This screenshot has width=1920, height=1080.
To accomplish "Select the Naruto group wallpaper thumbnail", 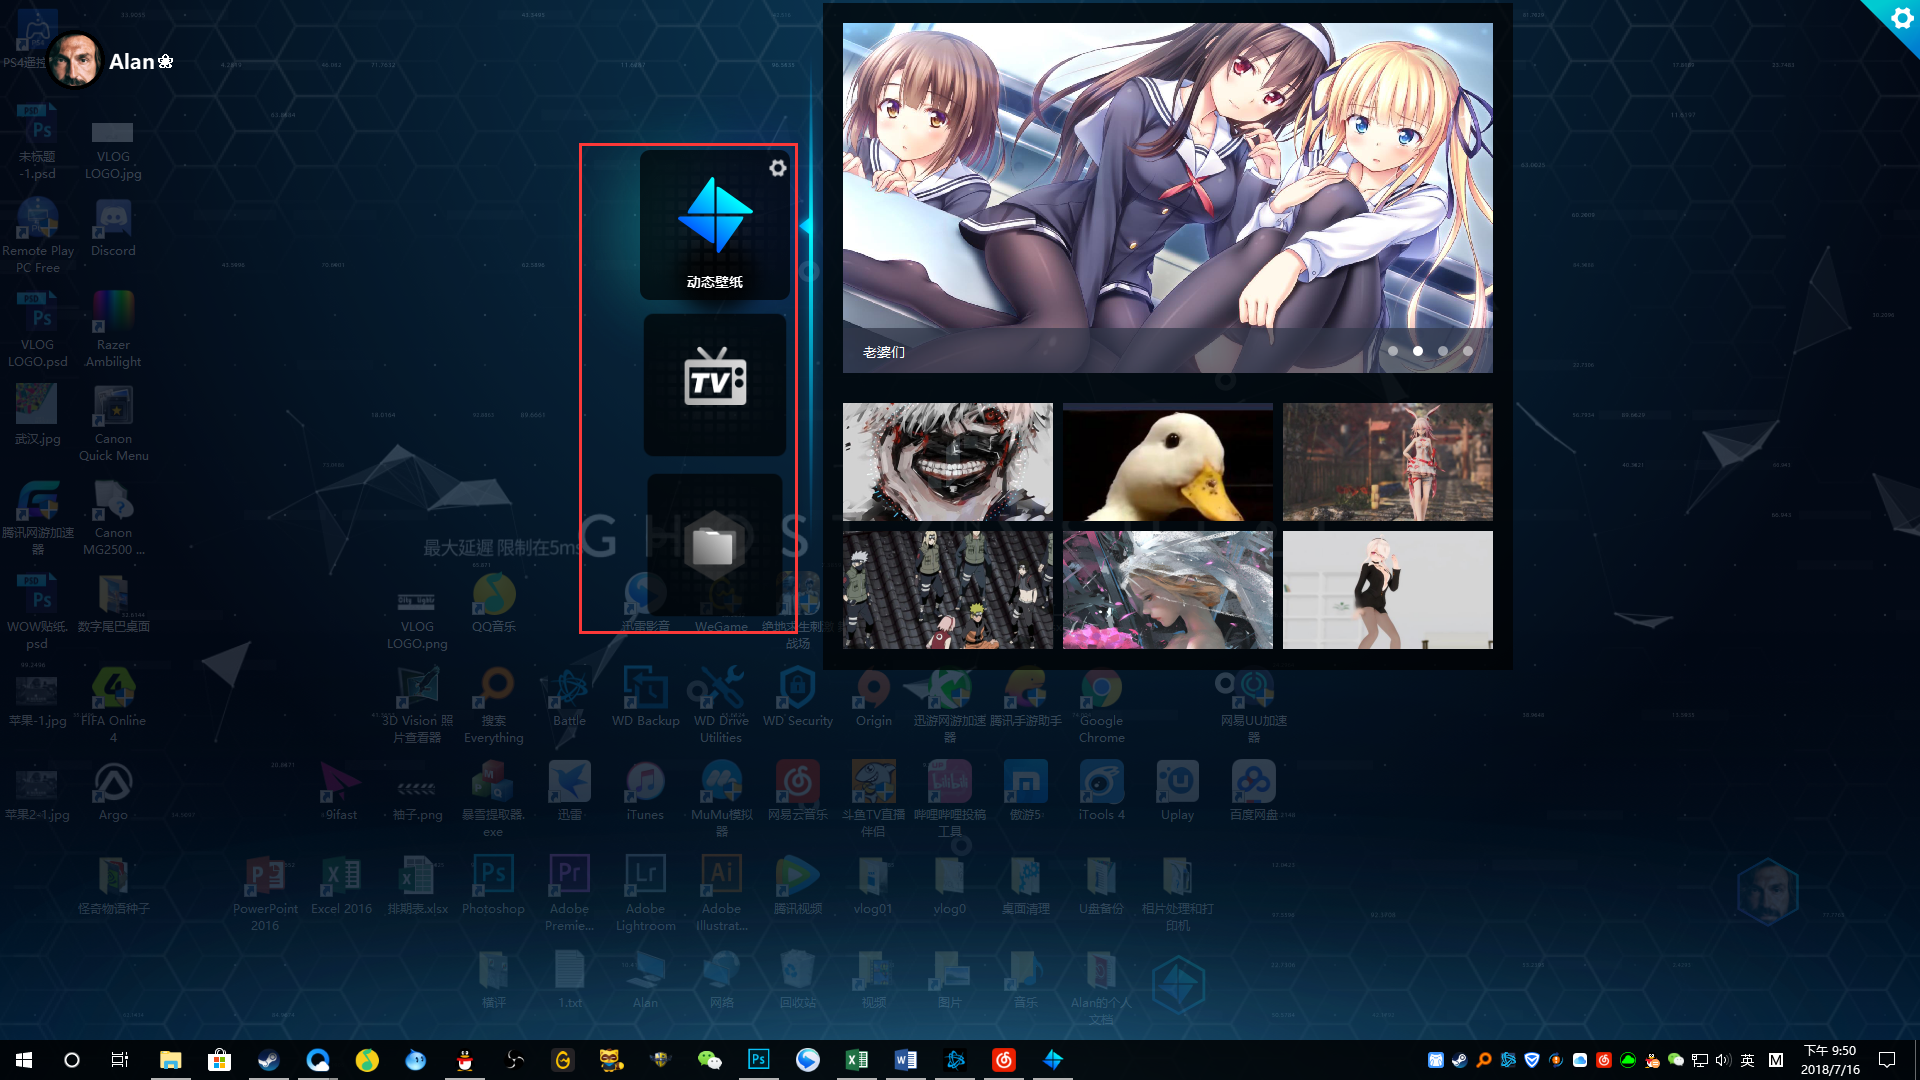I will click(x=947, y=590).
